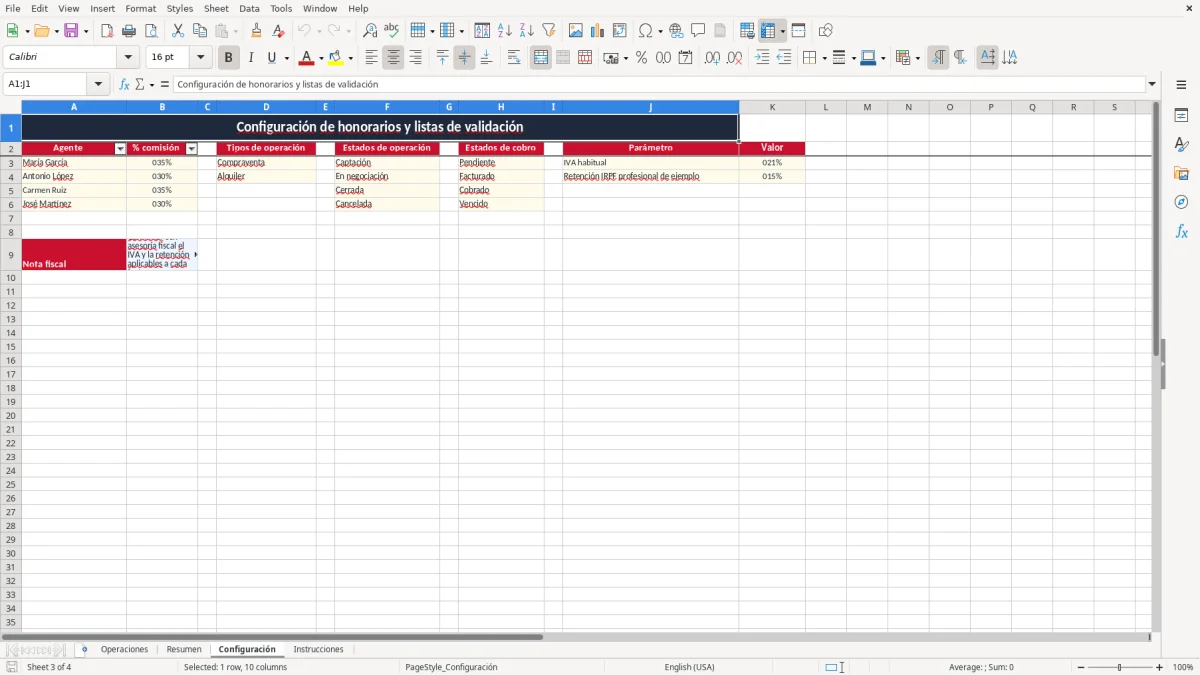Copy the selection
The height and width of the screenshot is (675, 1200).
pyautogui.click(x=200, y=31)
